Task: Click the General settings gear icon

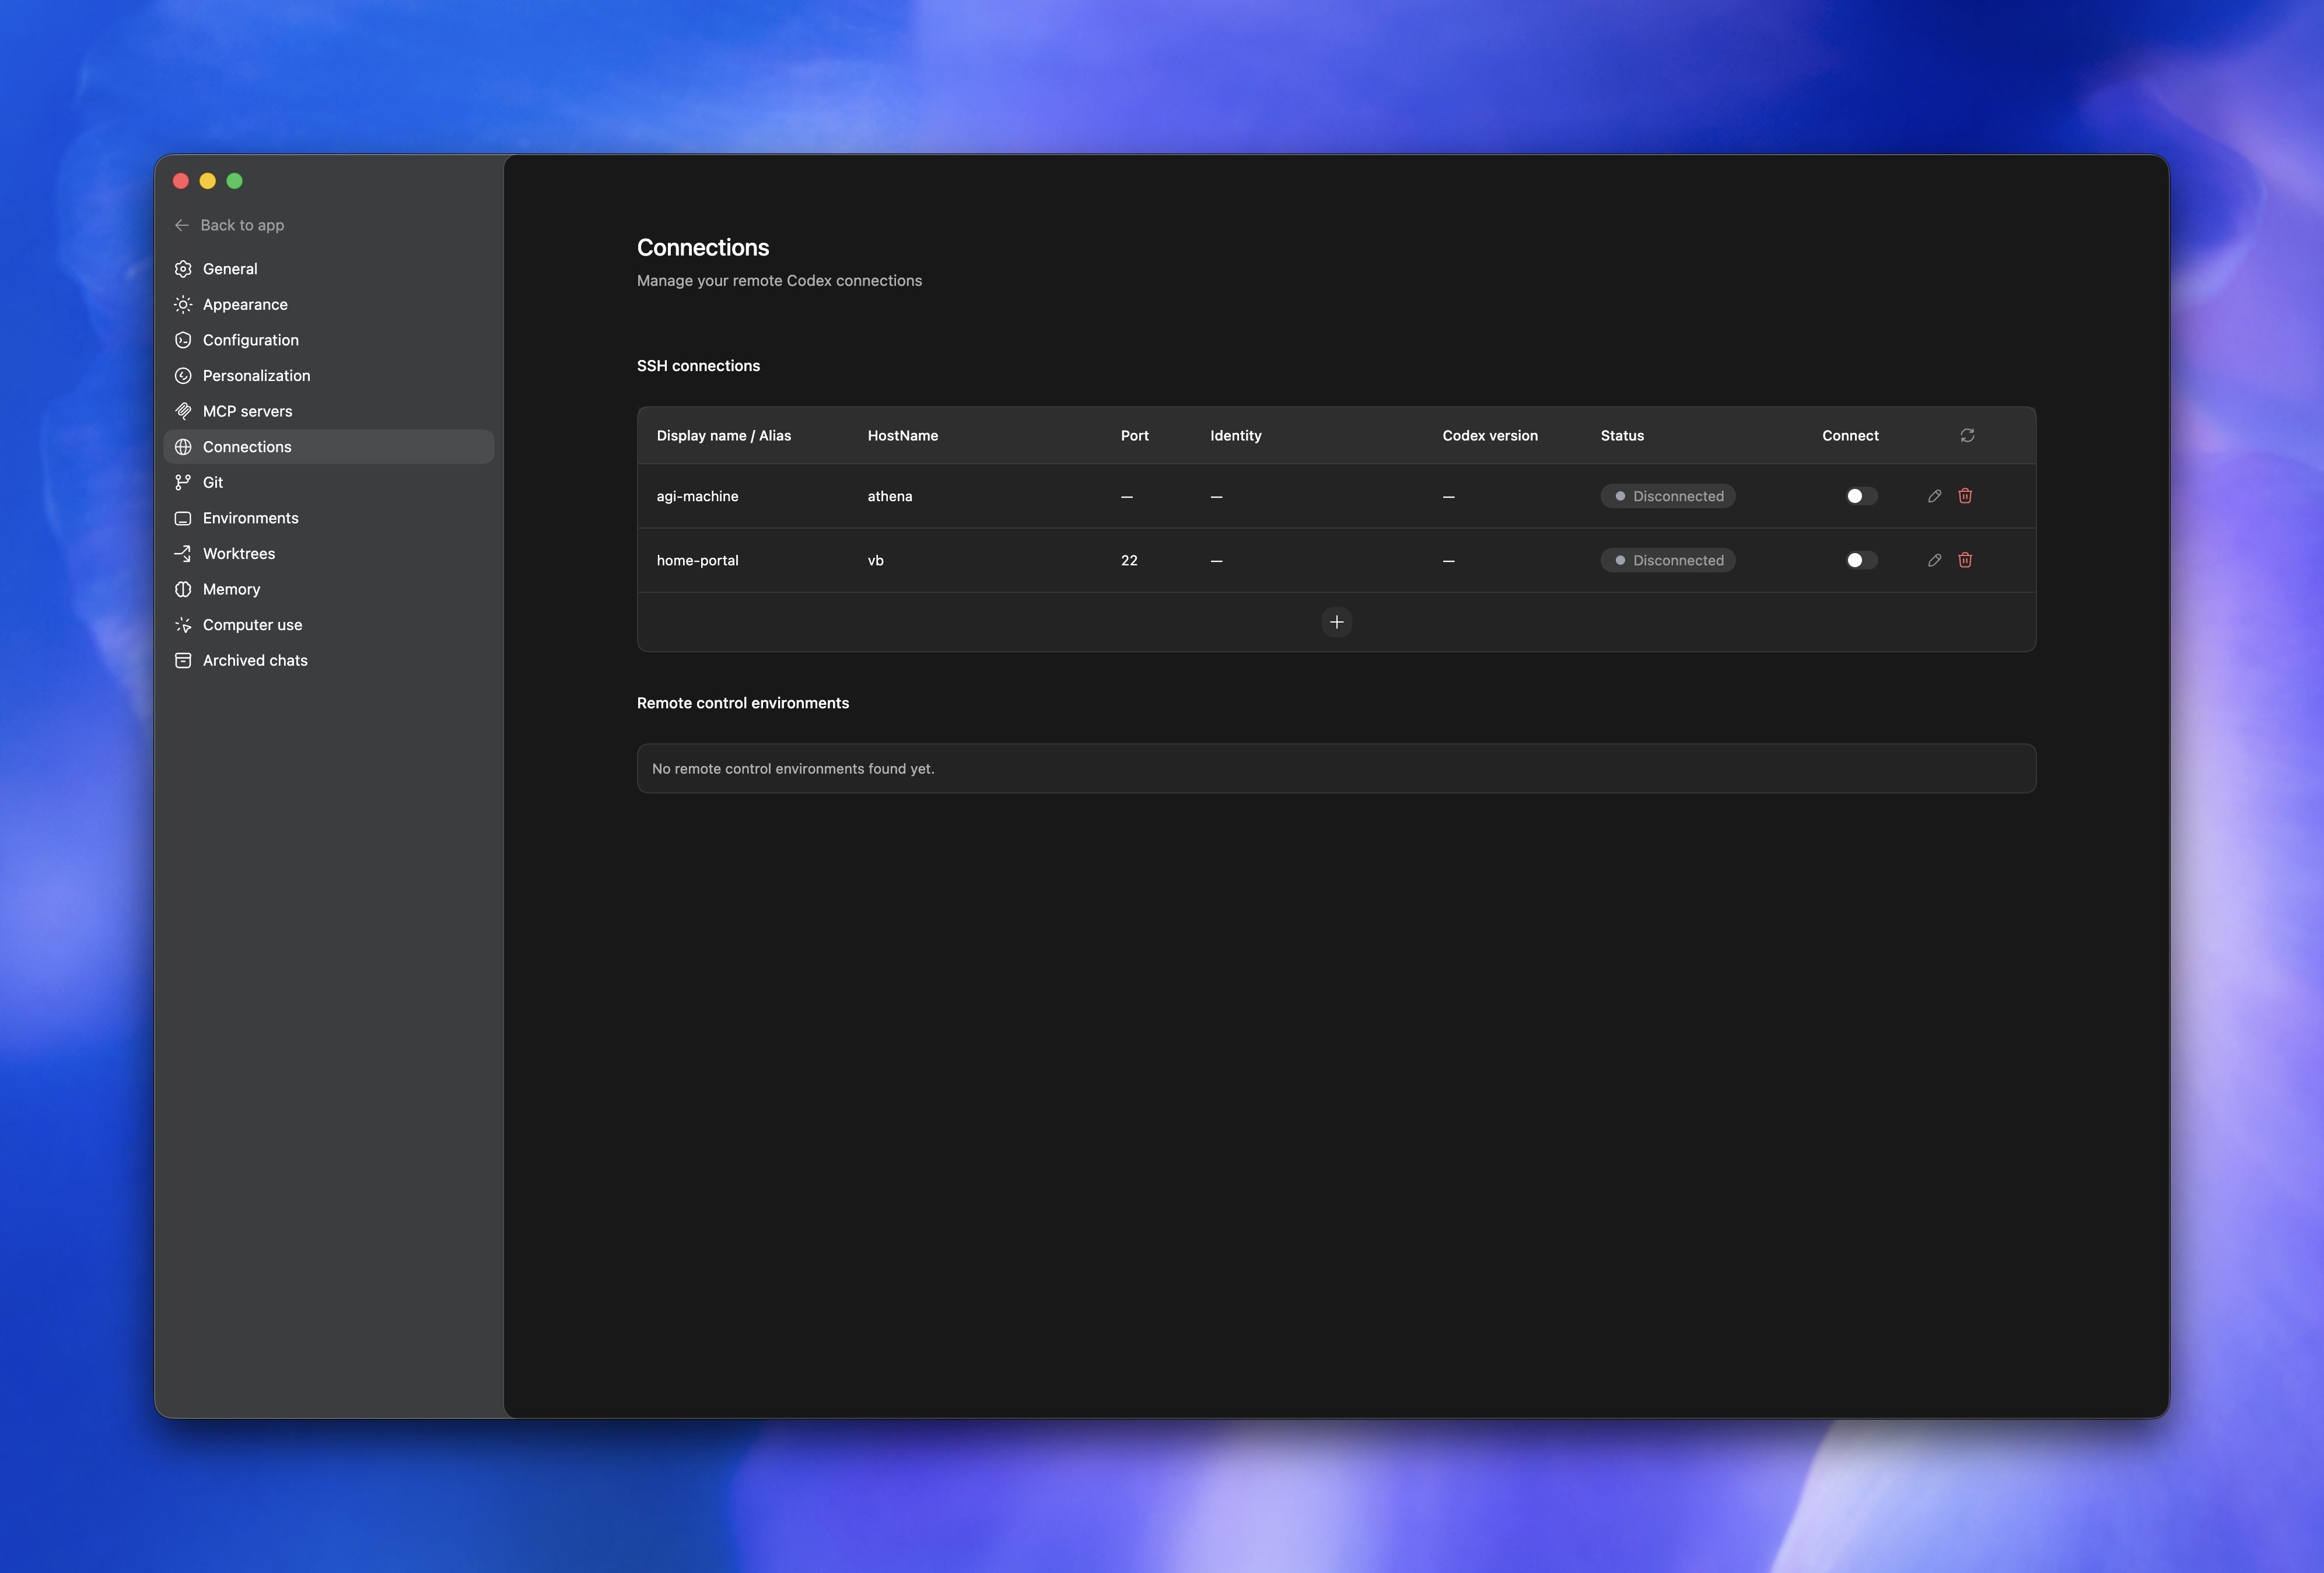Action: tap(183, 268)
